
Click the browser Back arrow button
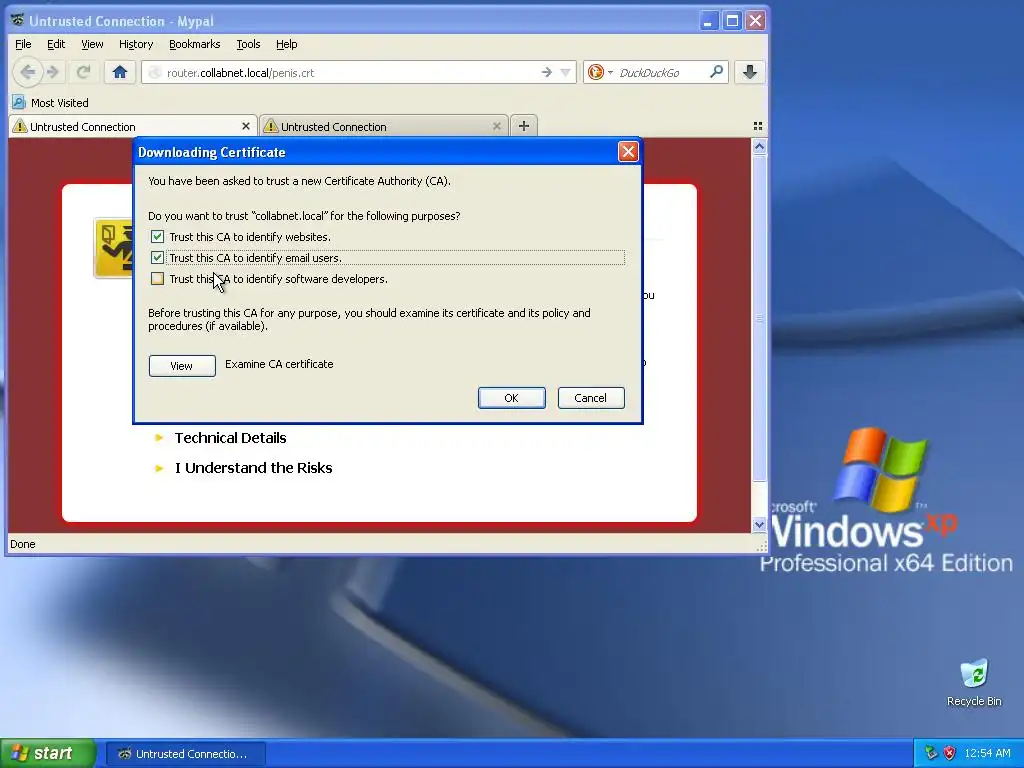click(27, 72)
